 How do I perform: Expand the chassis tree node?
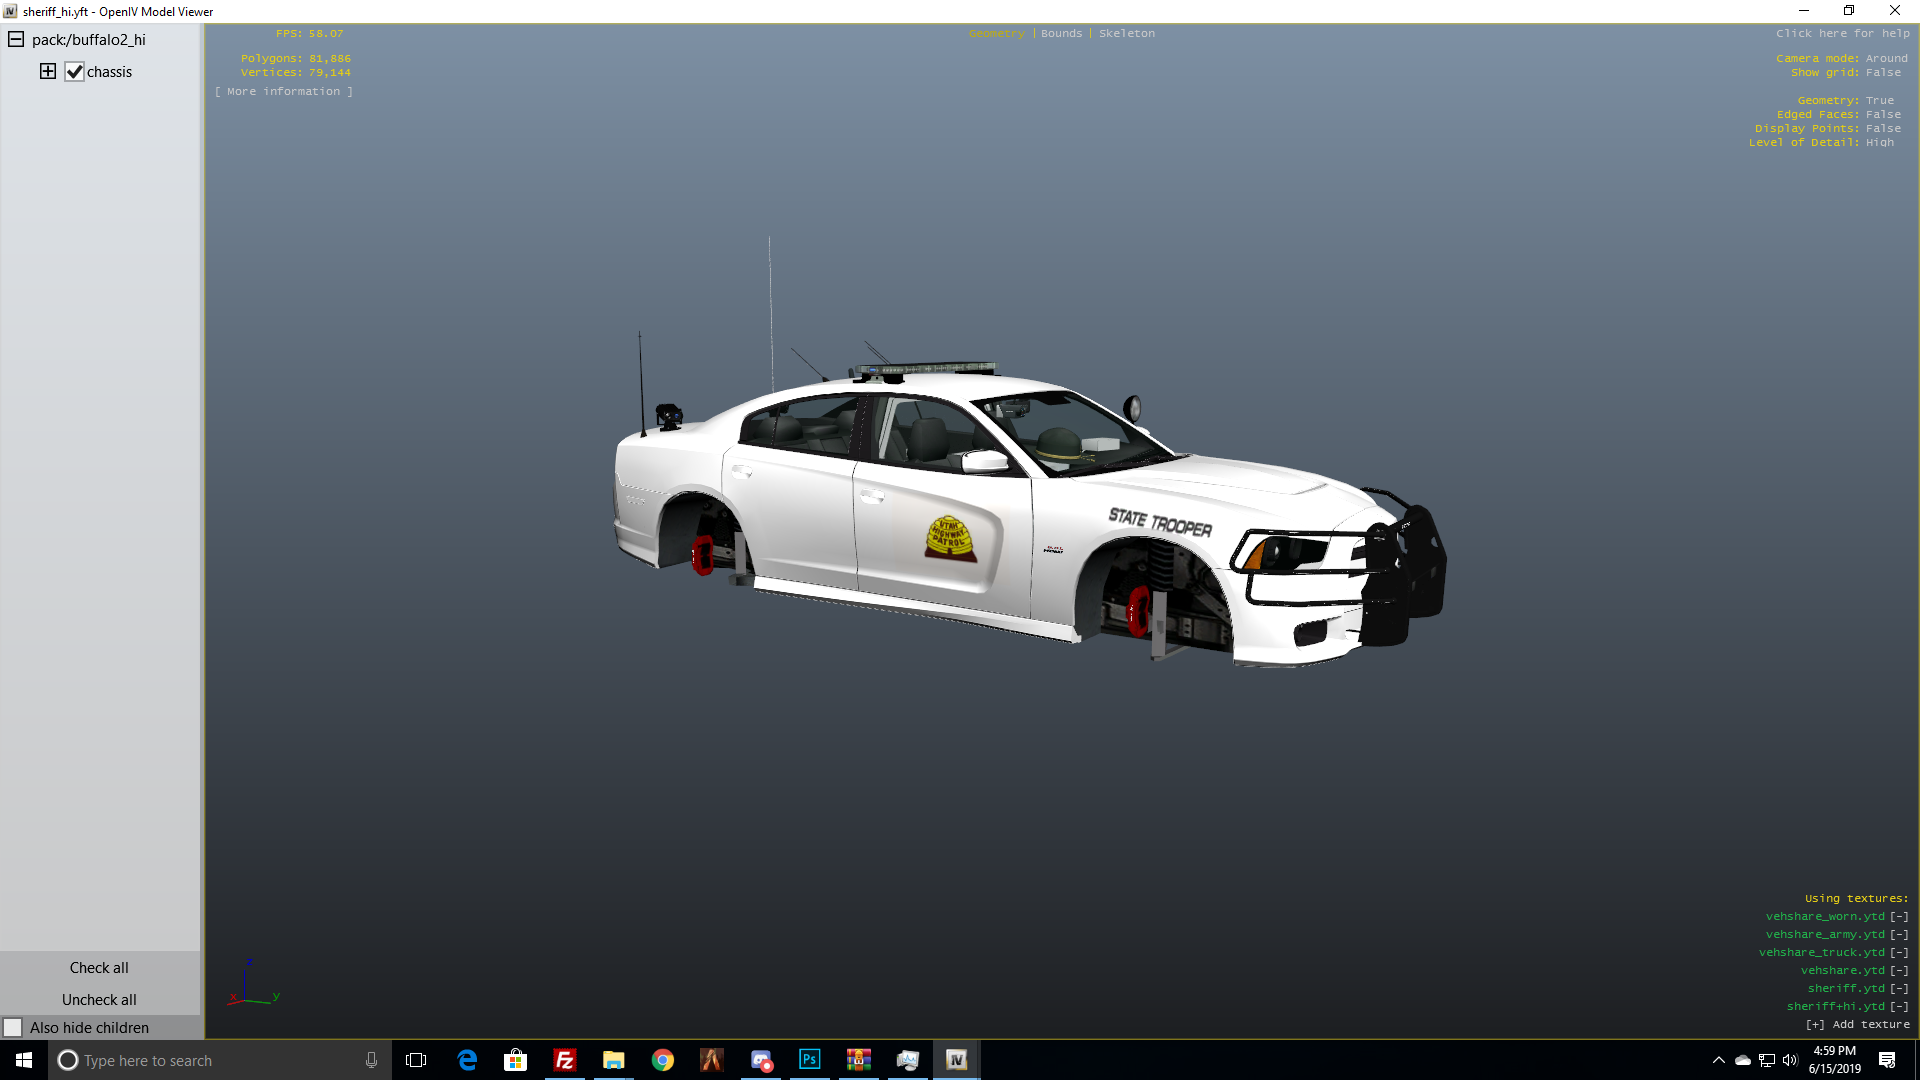coord(48,71)
